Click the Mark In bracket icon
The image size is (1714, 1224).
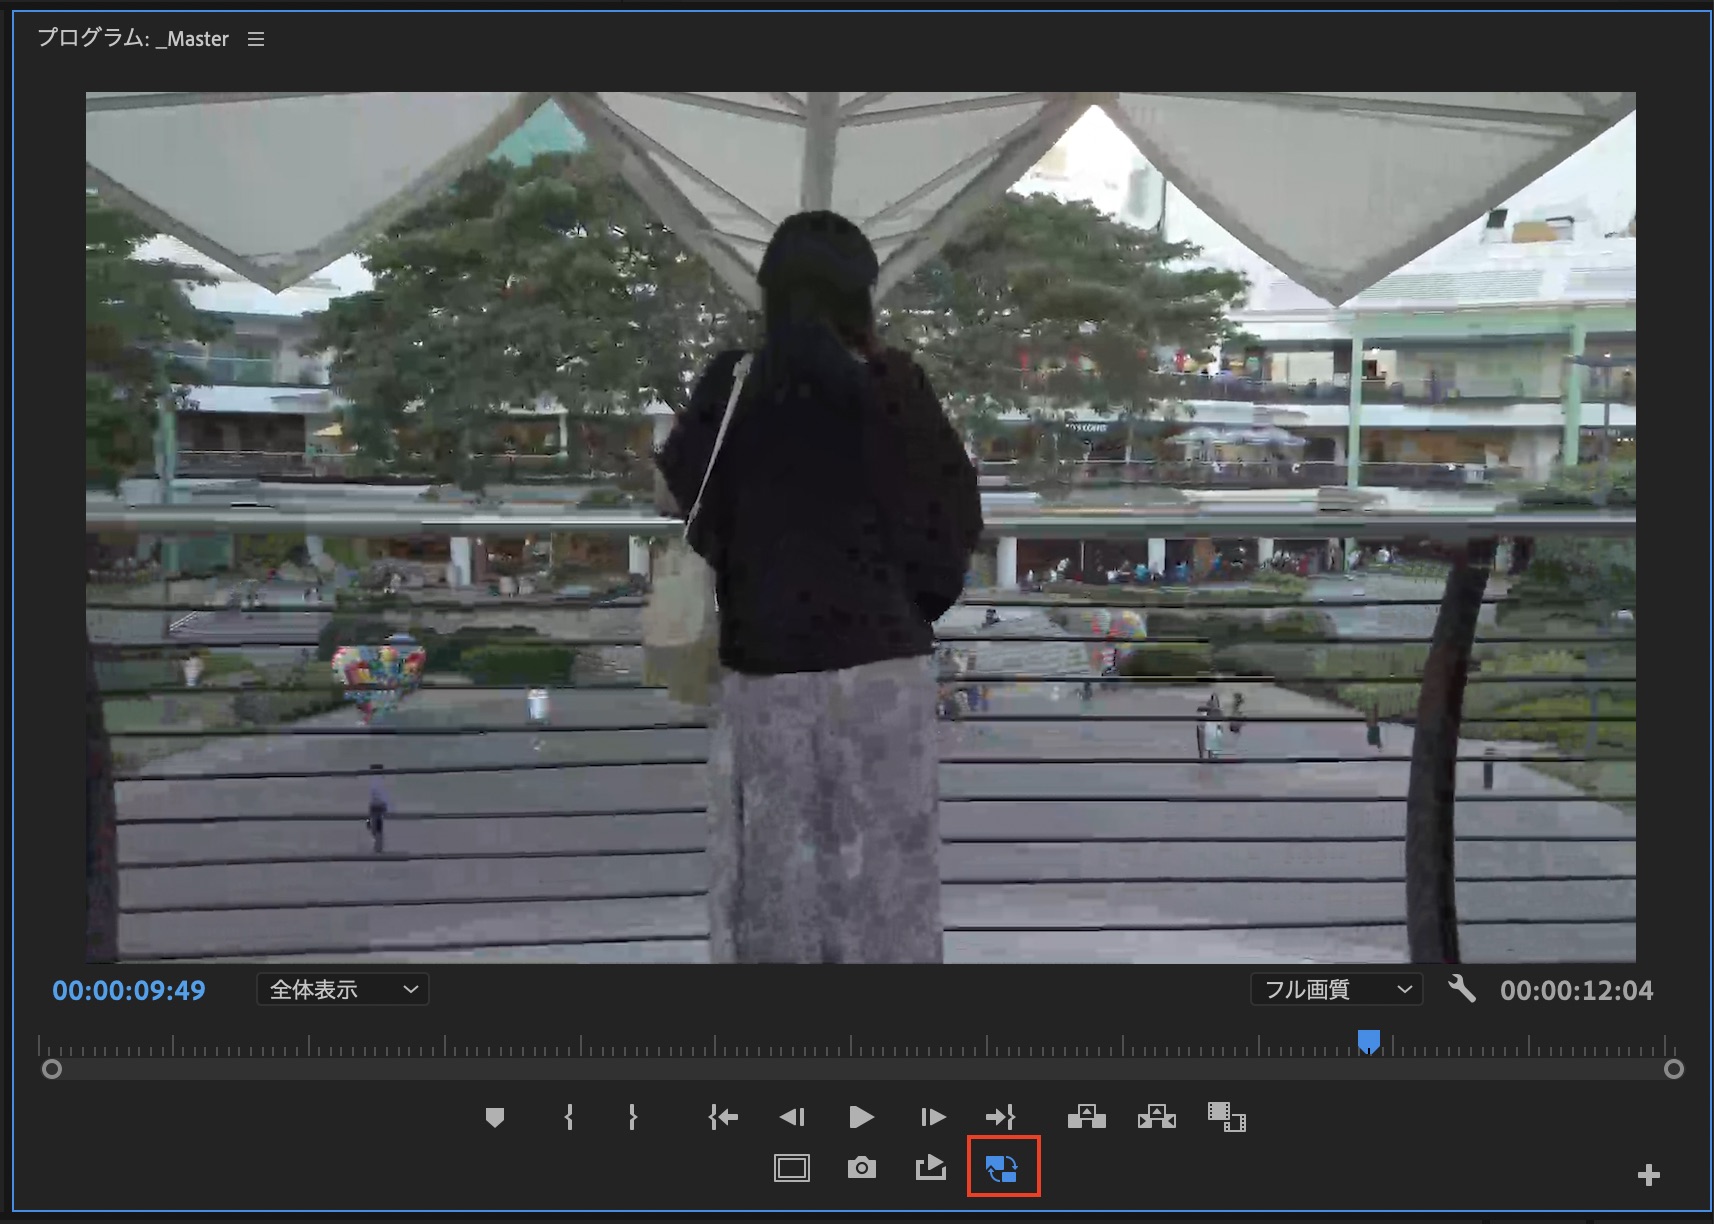pyautogui.click(x=568, y=1117)
